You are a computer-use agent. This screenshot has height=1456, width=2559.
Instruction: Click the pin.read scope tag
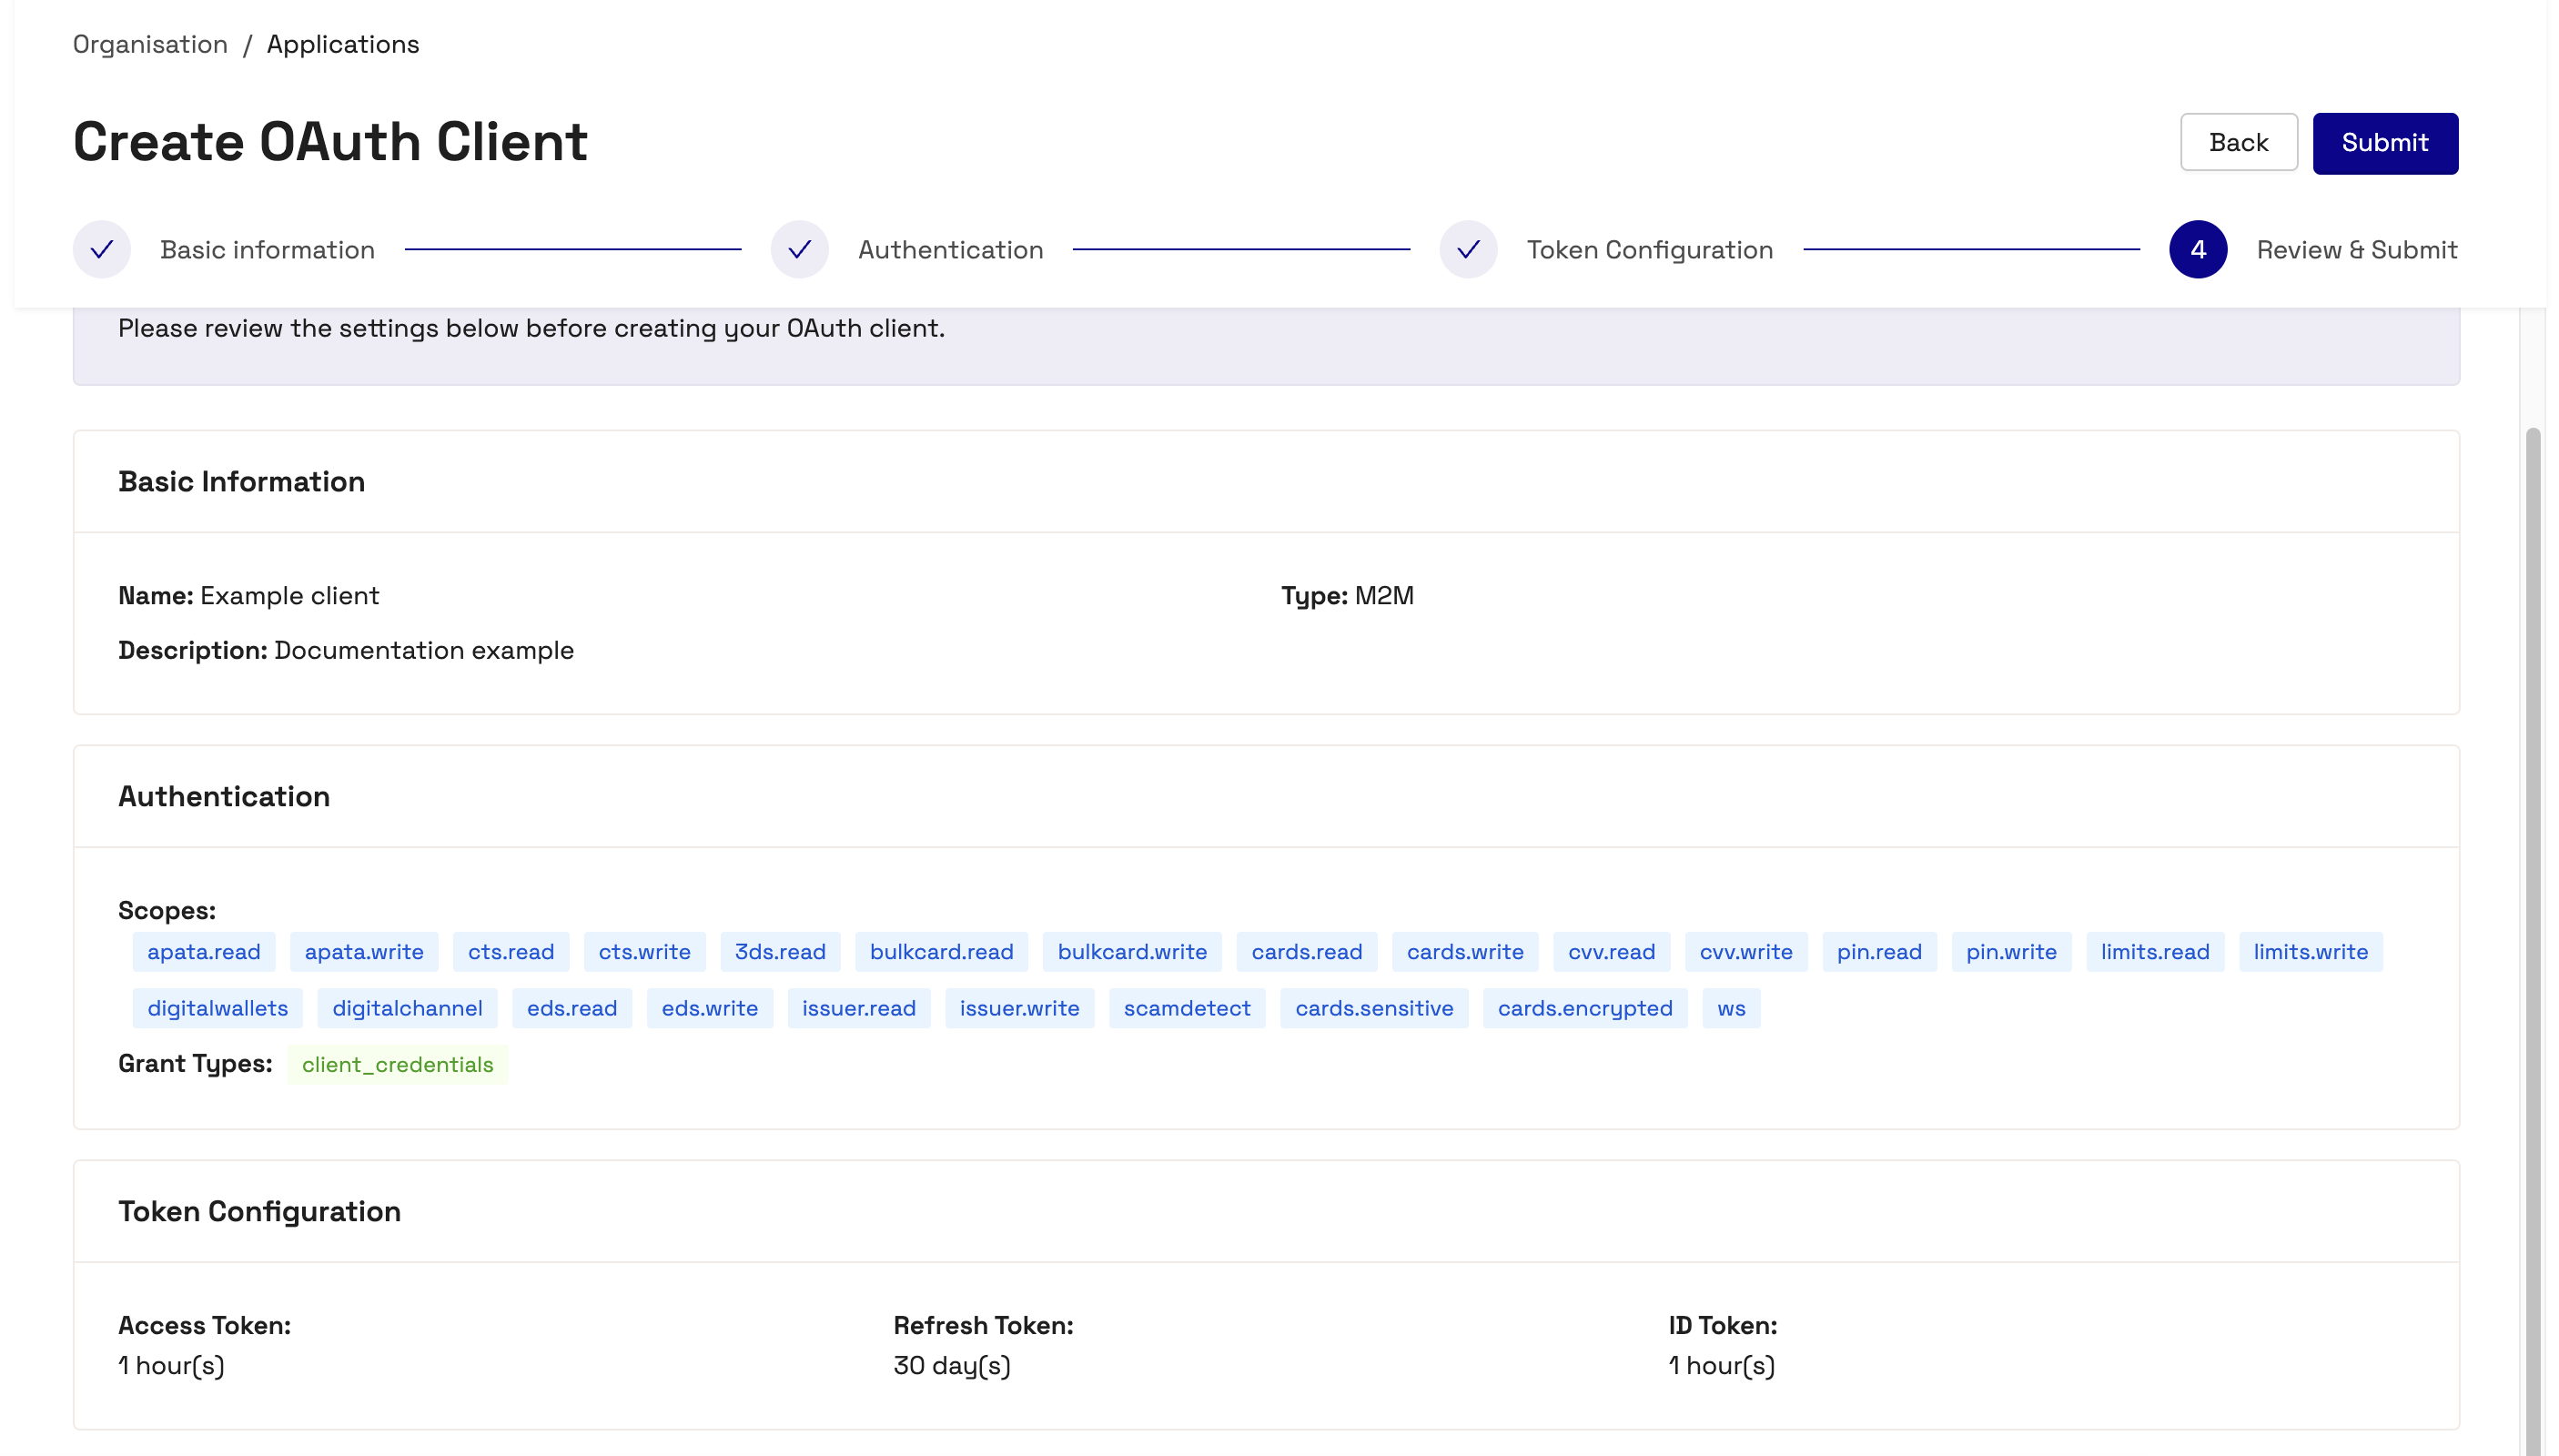point(1878,951)
